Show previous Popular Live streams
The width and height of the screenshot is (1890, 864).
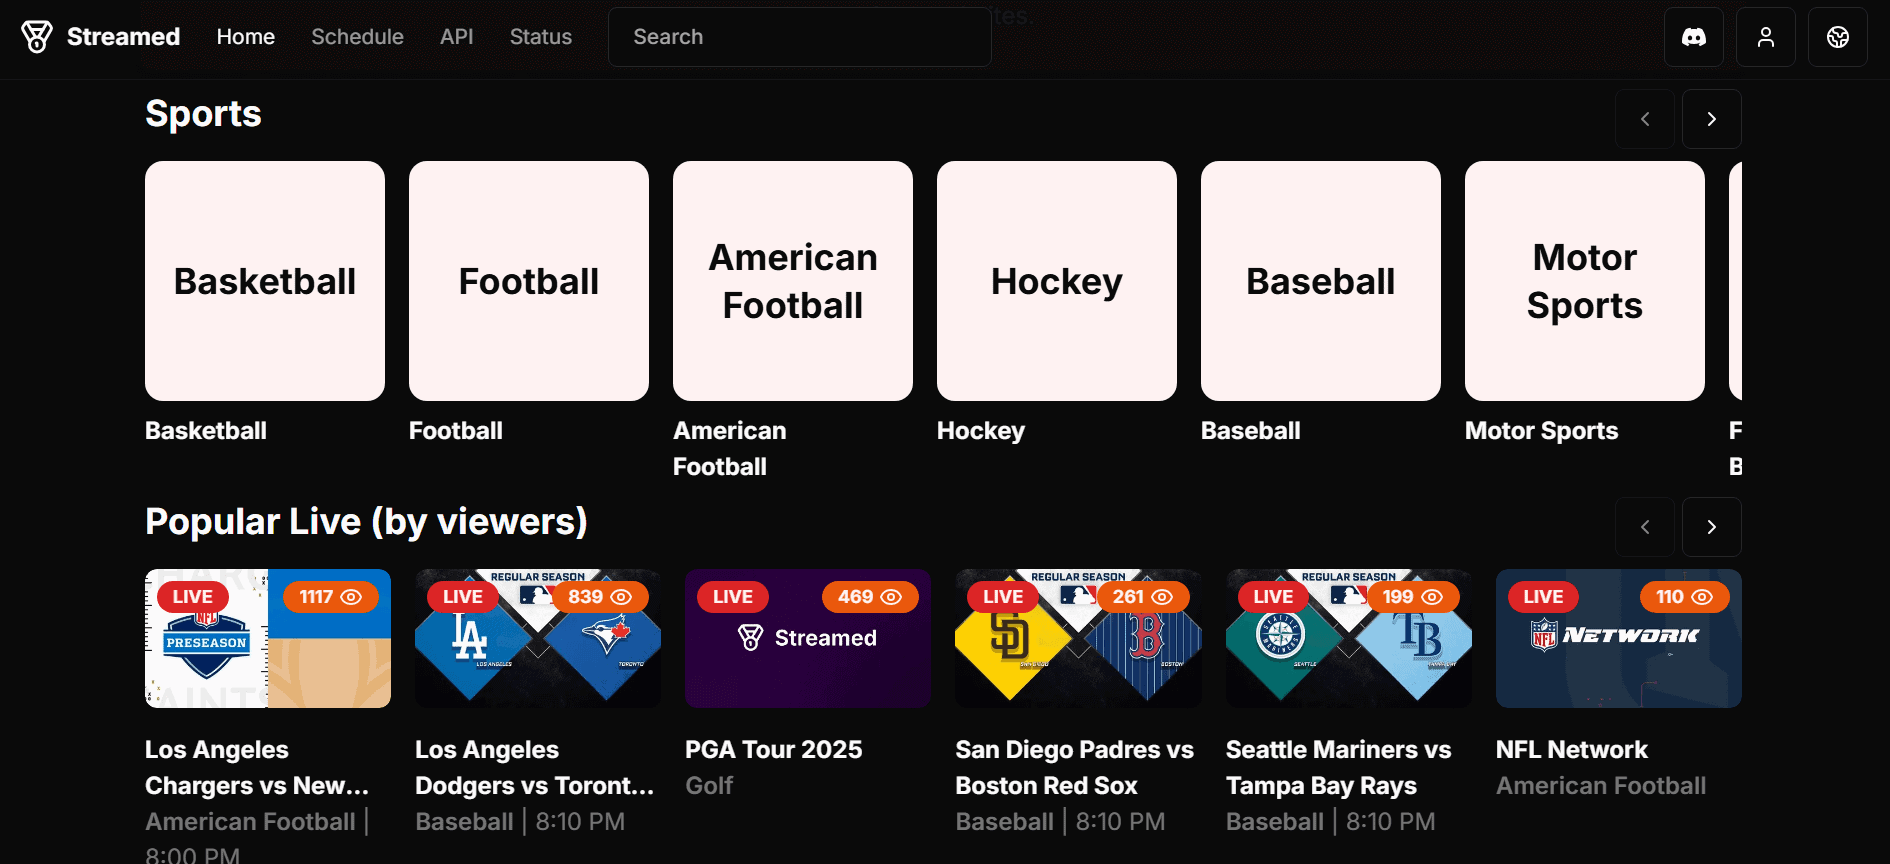tap(1645, 527)
